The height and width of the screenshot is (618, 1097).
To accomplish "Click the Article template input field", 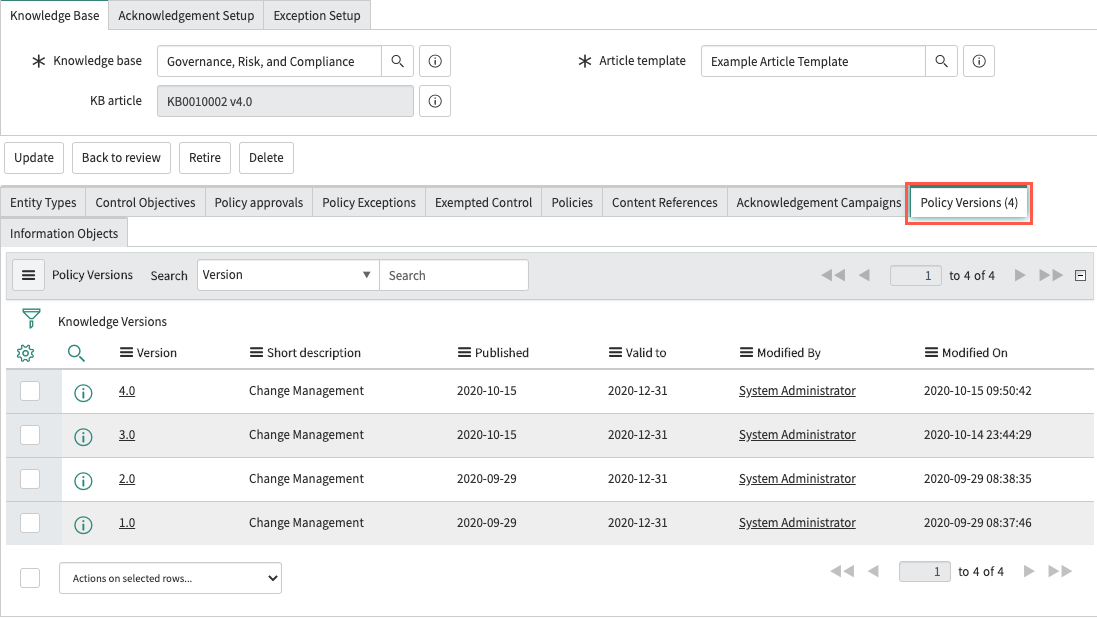I will click(x=814, y=61).
